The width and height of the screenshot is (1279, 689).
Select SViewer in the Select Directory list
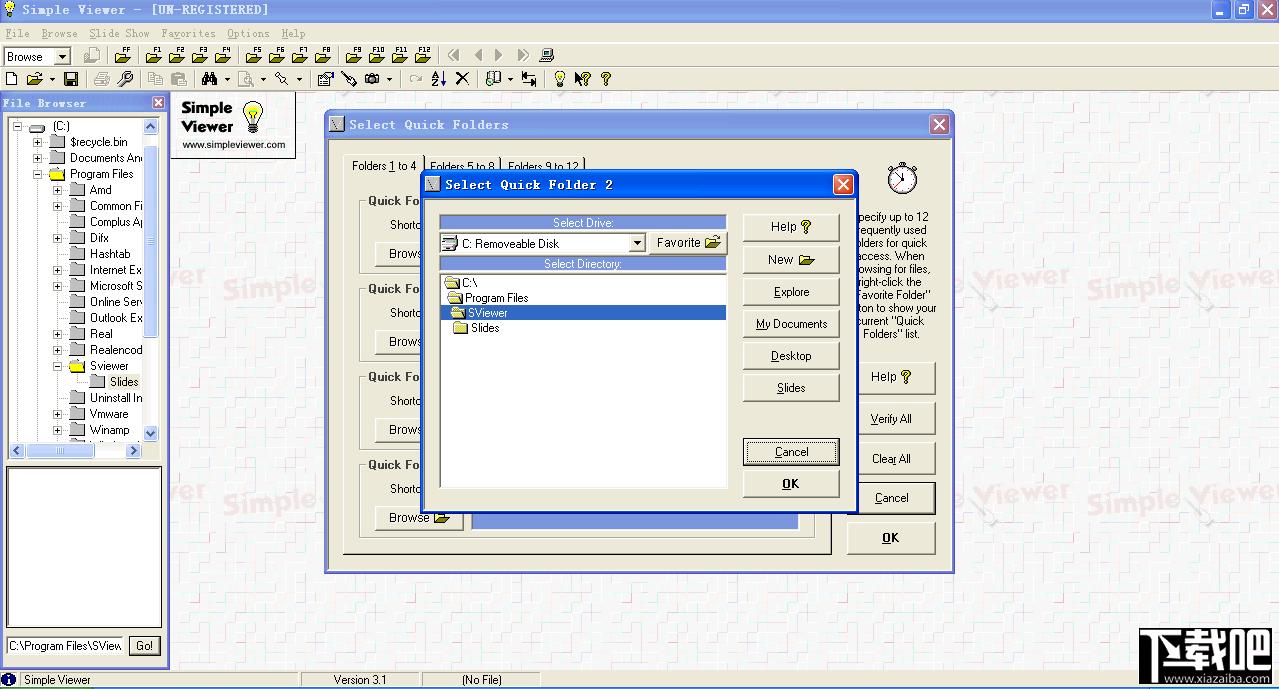coord(583,313)
